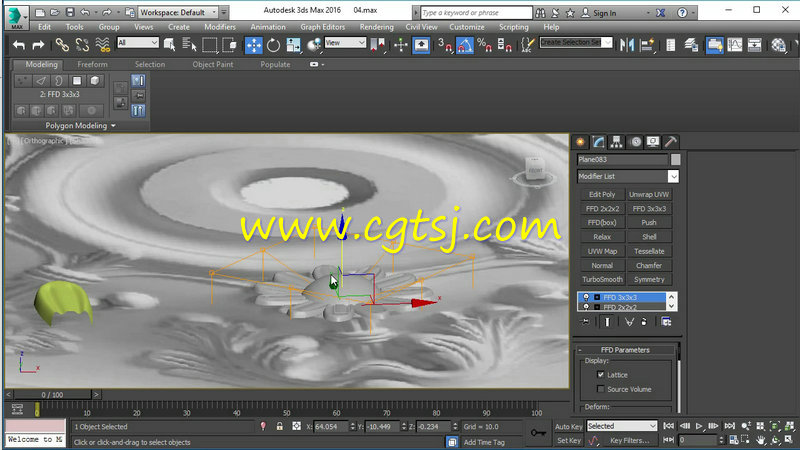Viewport: 800px width, 450px height.
Task: Open the Motion command panel tab
Action: [x=635, y=142]
